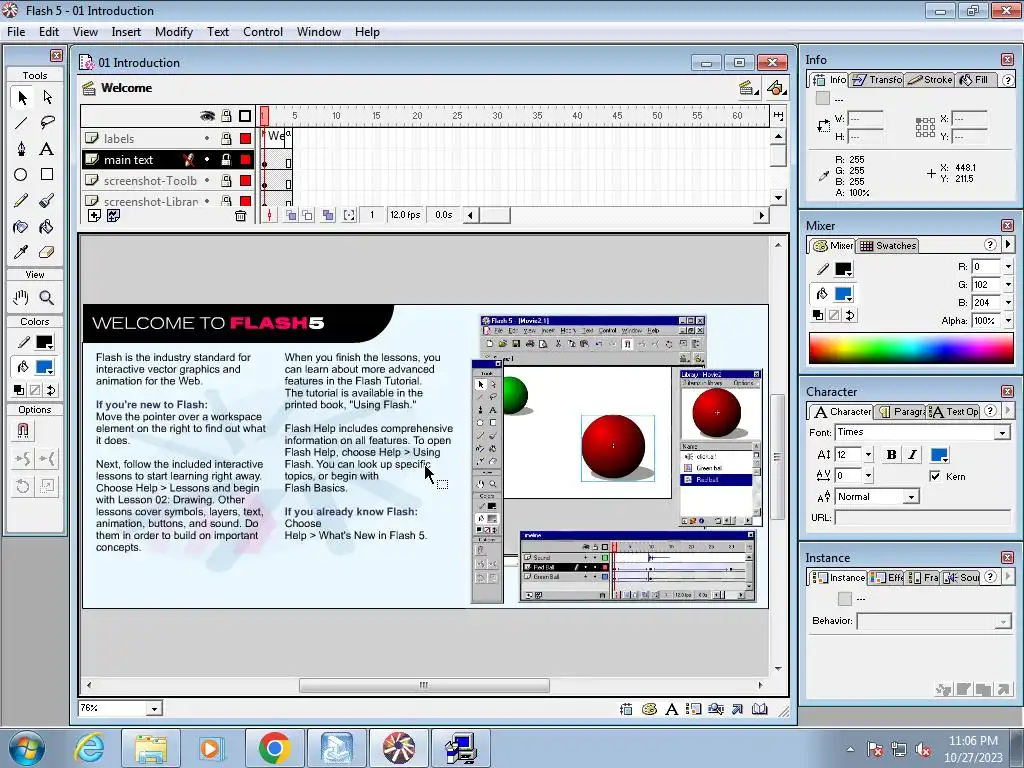Image resolution: width=1024 pixels, height=768 pixels.
Task: Select the Pen tool
Action: click(22, 149)
